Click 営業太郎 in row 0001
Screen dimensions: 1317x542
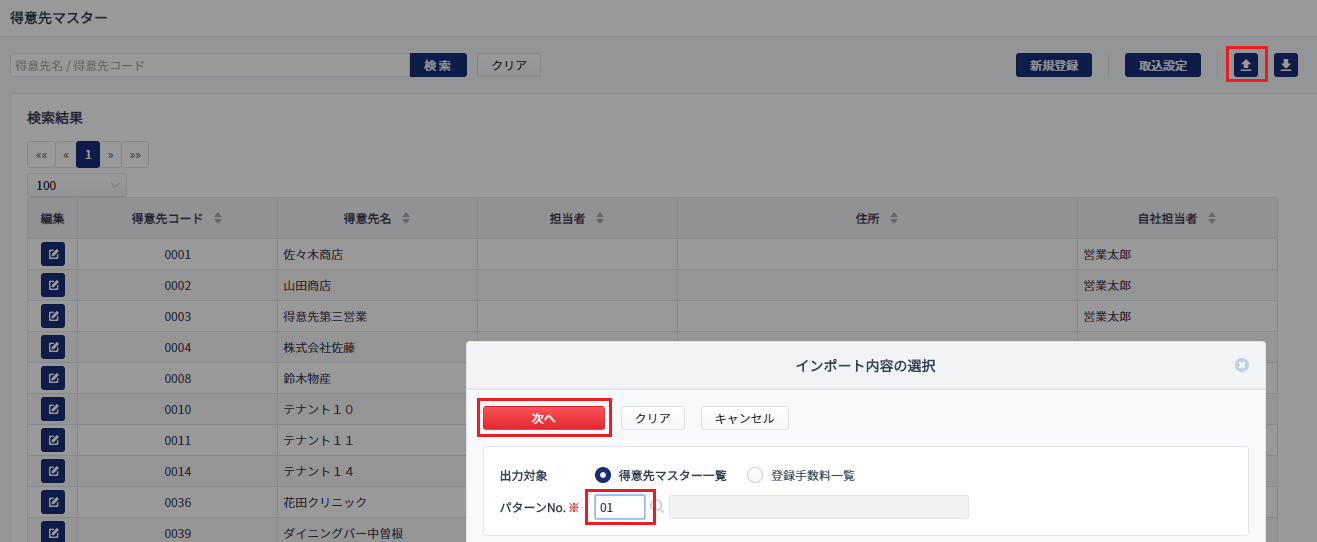[x=1108, y=254]
